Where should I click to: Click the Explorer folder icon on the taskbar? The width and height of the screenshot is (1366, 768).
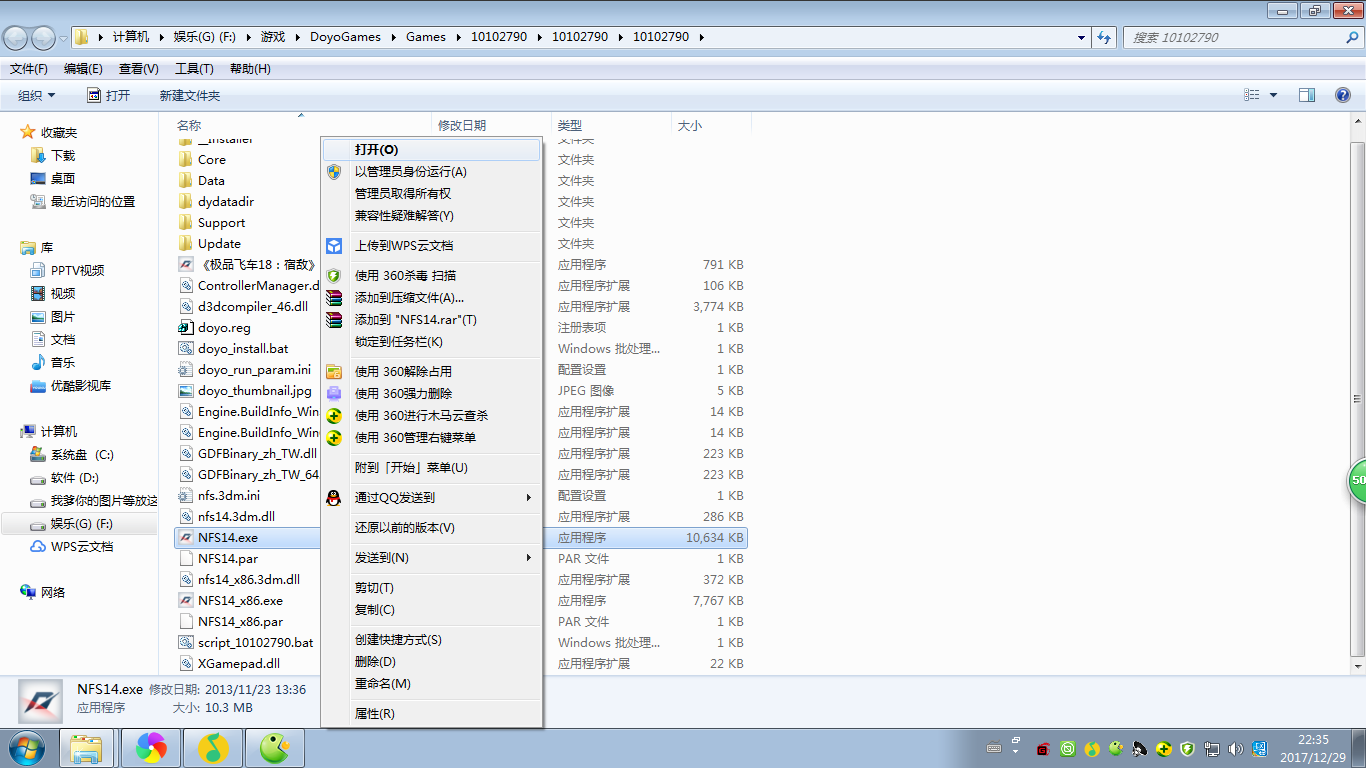[x=87, y=747]
